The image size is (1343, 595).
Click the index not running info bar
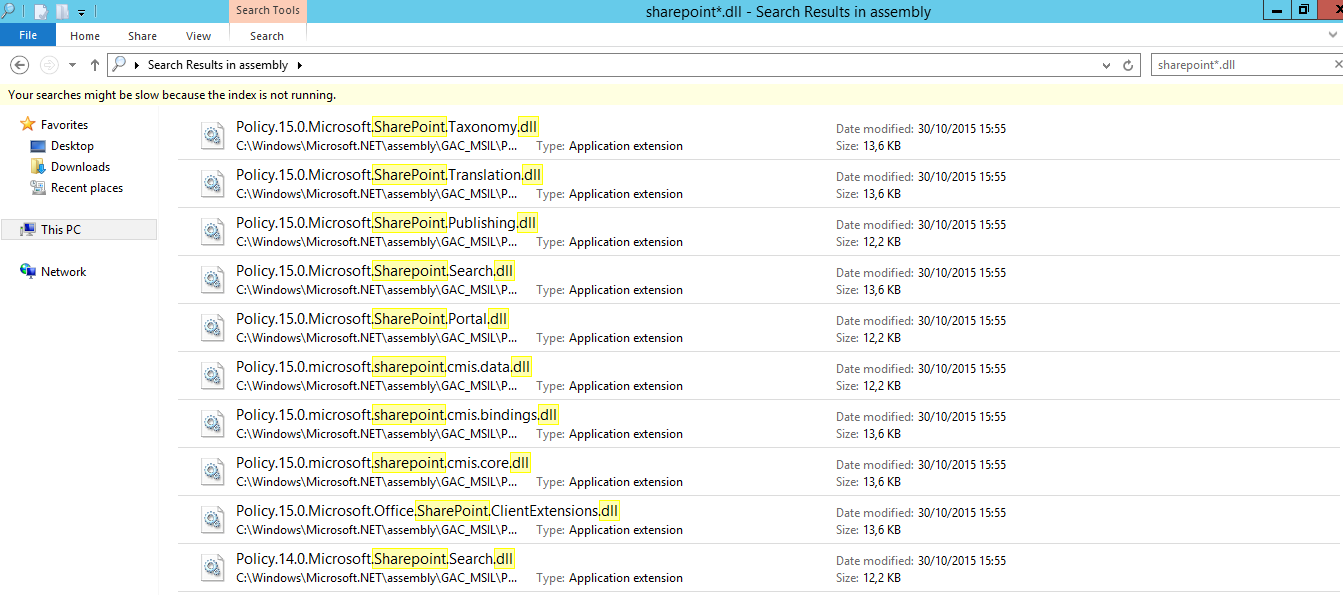pos(671,95)
